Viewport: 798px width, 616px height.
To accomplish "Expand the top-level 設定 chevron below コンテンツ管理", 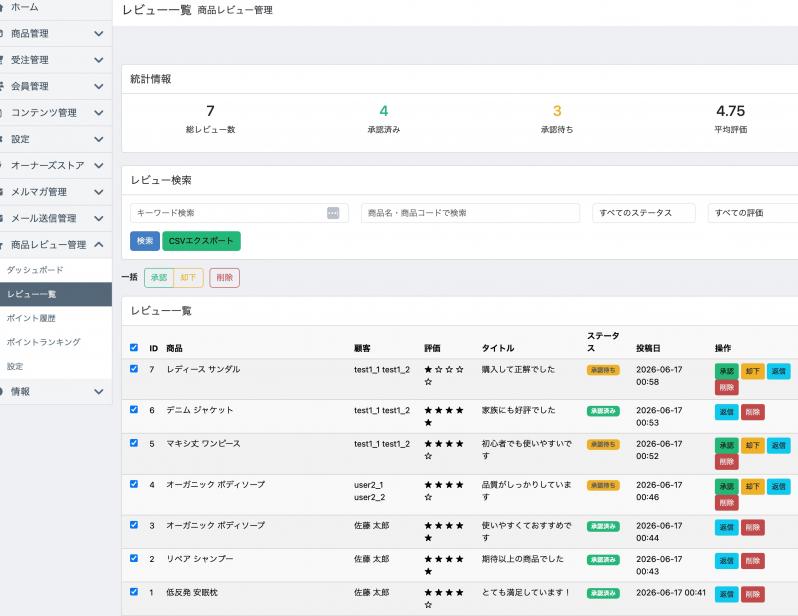I will coord(99,139).
